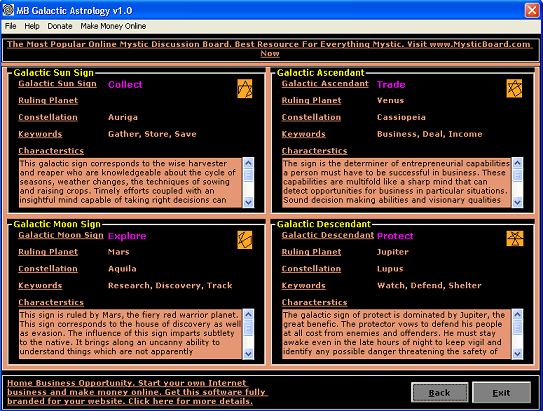Click the Protect sign glyph icon
Screen dimensions: 543x411
pos(515,239)
